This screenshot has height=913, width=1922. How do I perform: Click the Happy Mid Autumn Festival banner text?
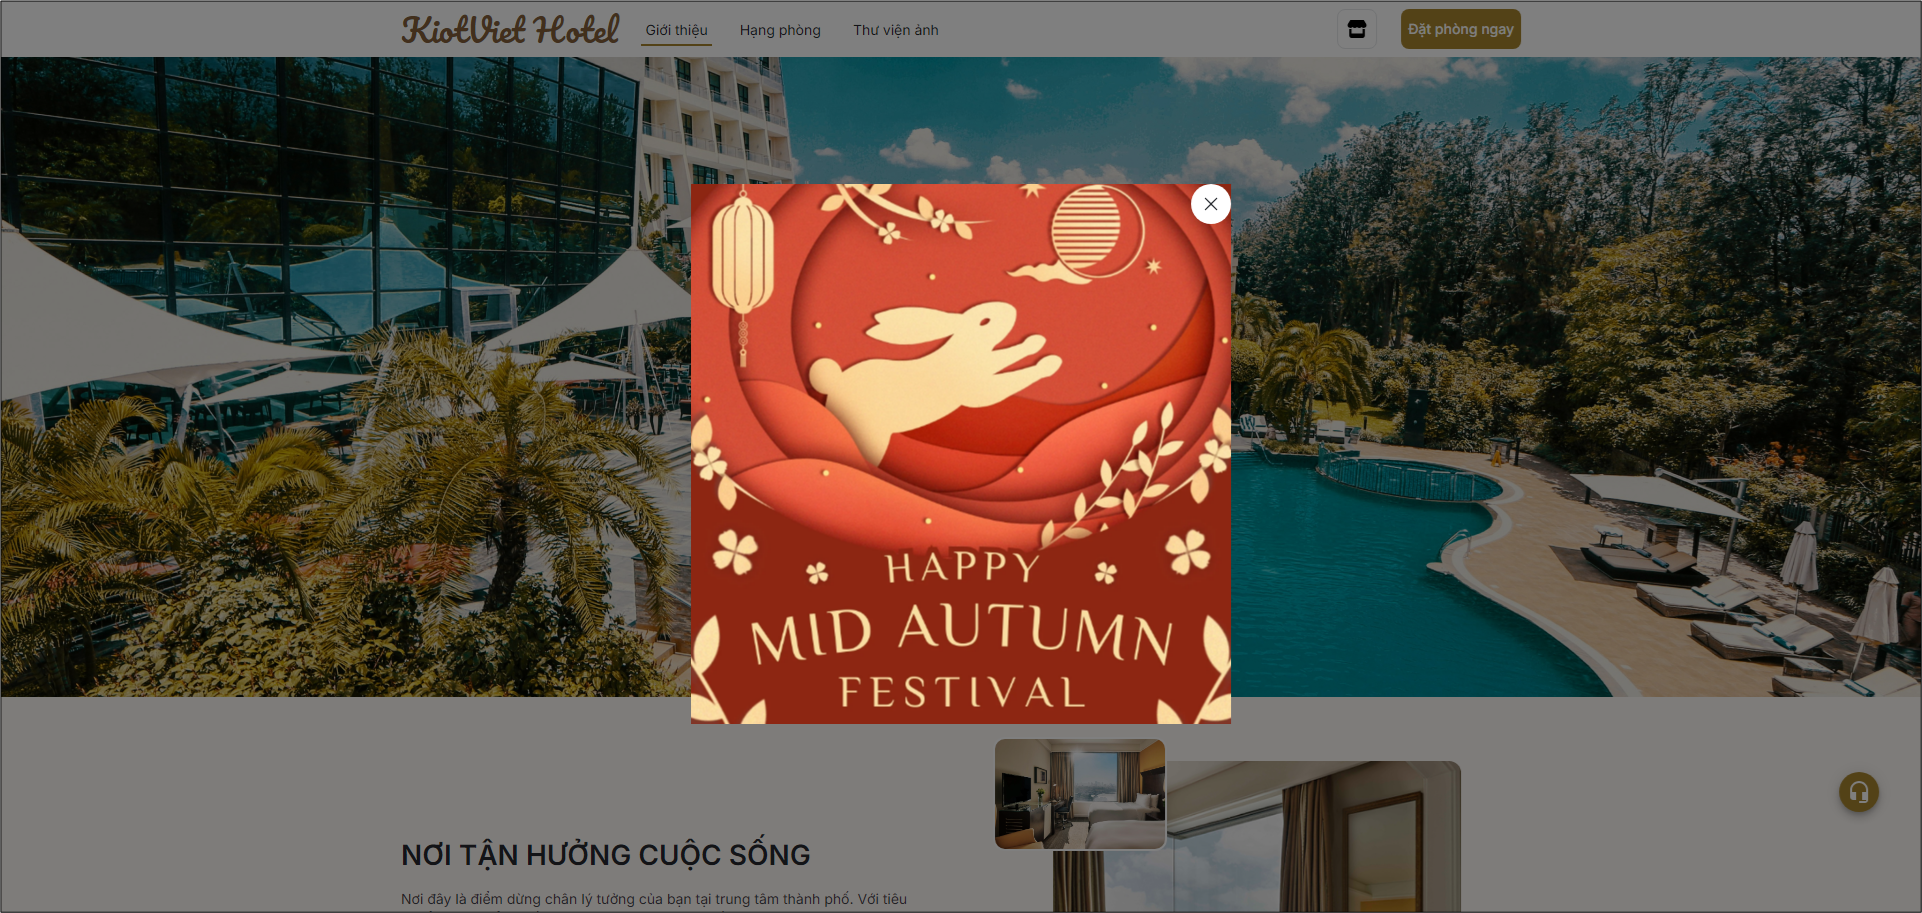[960, 632]
